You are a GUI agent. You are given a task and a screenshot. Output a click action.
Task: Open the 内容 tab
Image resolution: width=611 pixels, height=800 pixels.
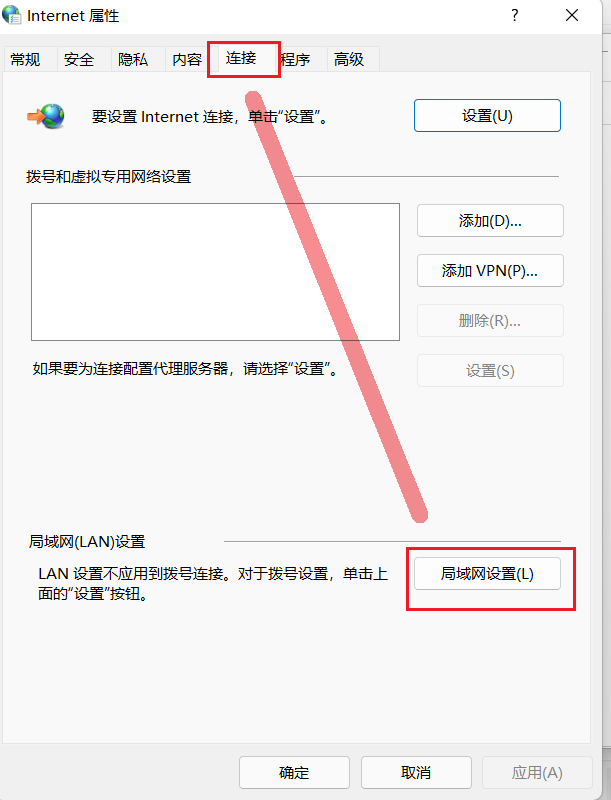pyautogui.click(x=187, y=59)
